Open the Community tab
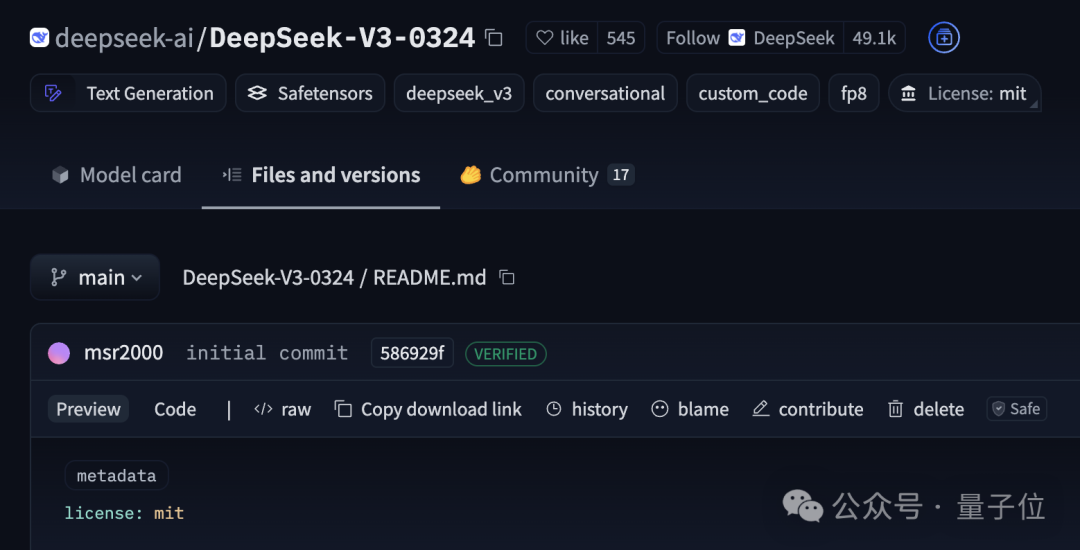This screenshot has width=1080, height=550. 546,175
